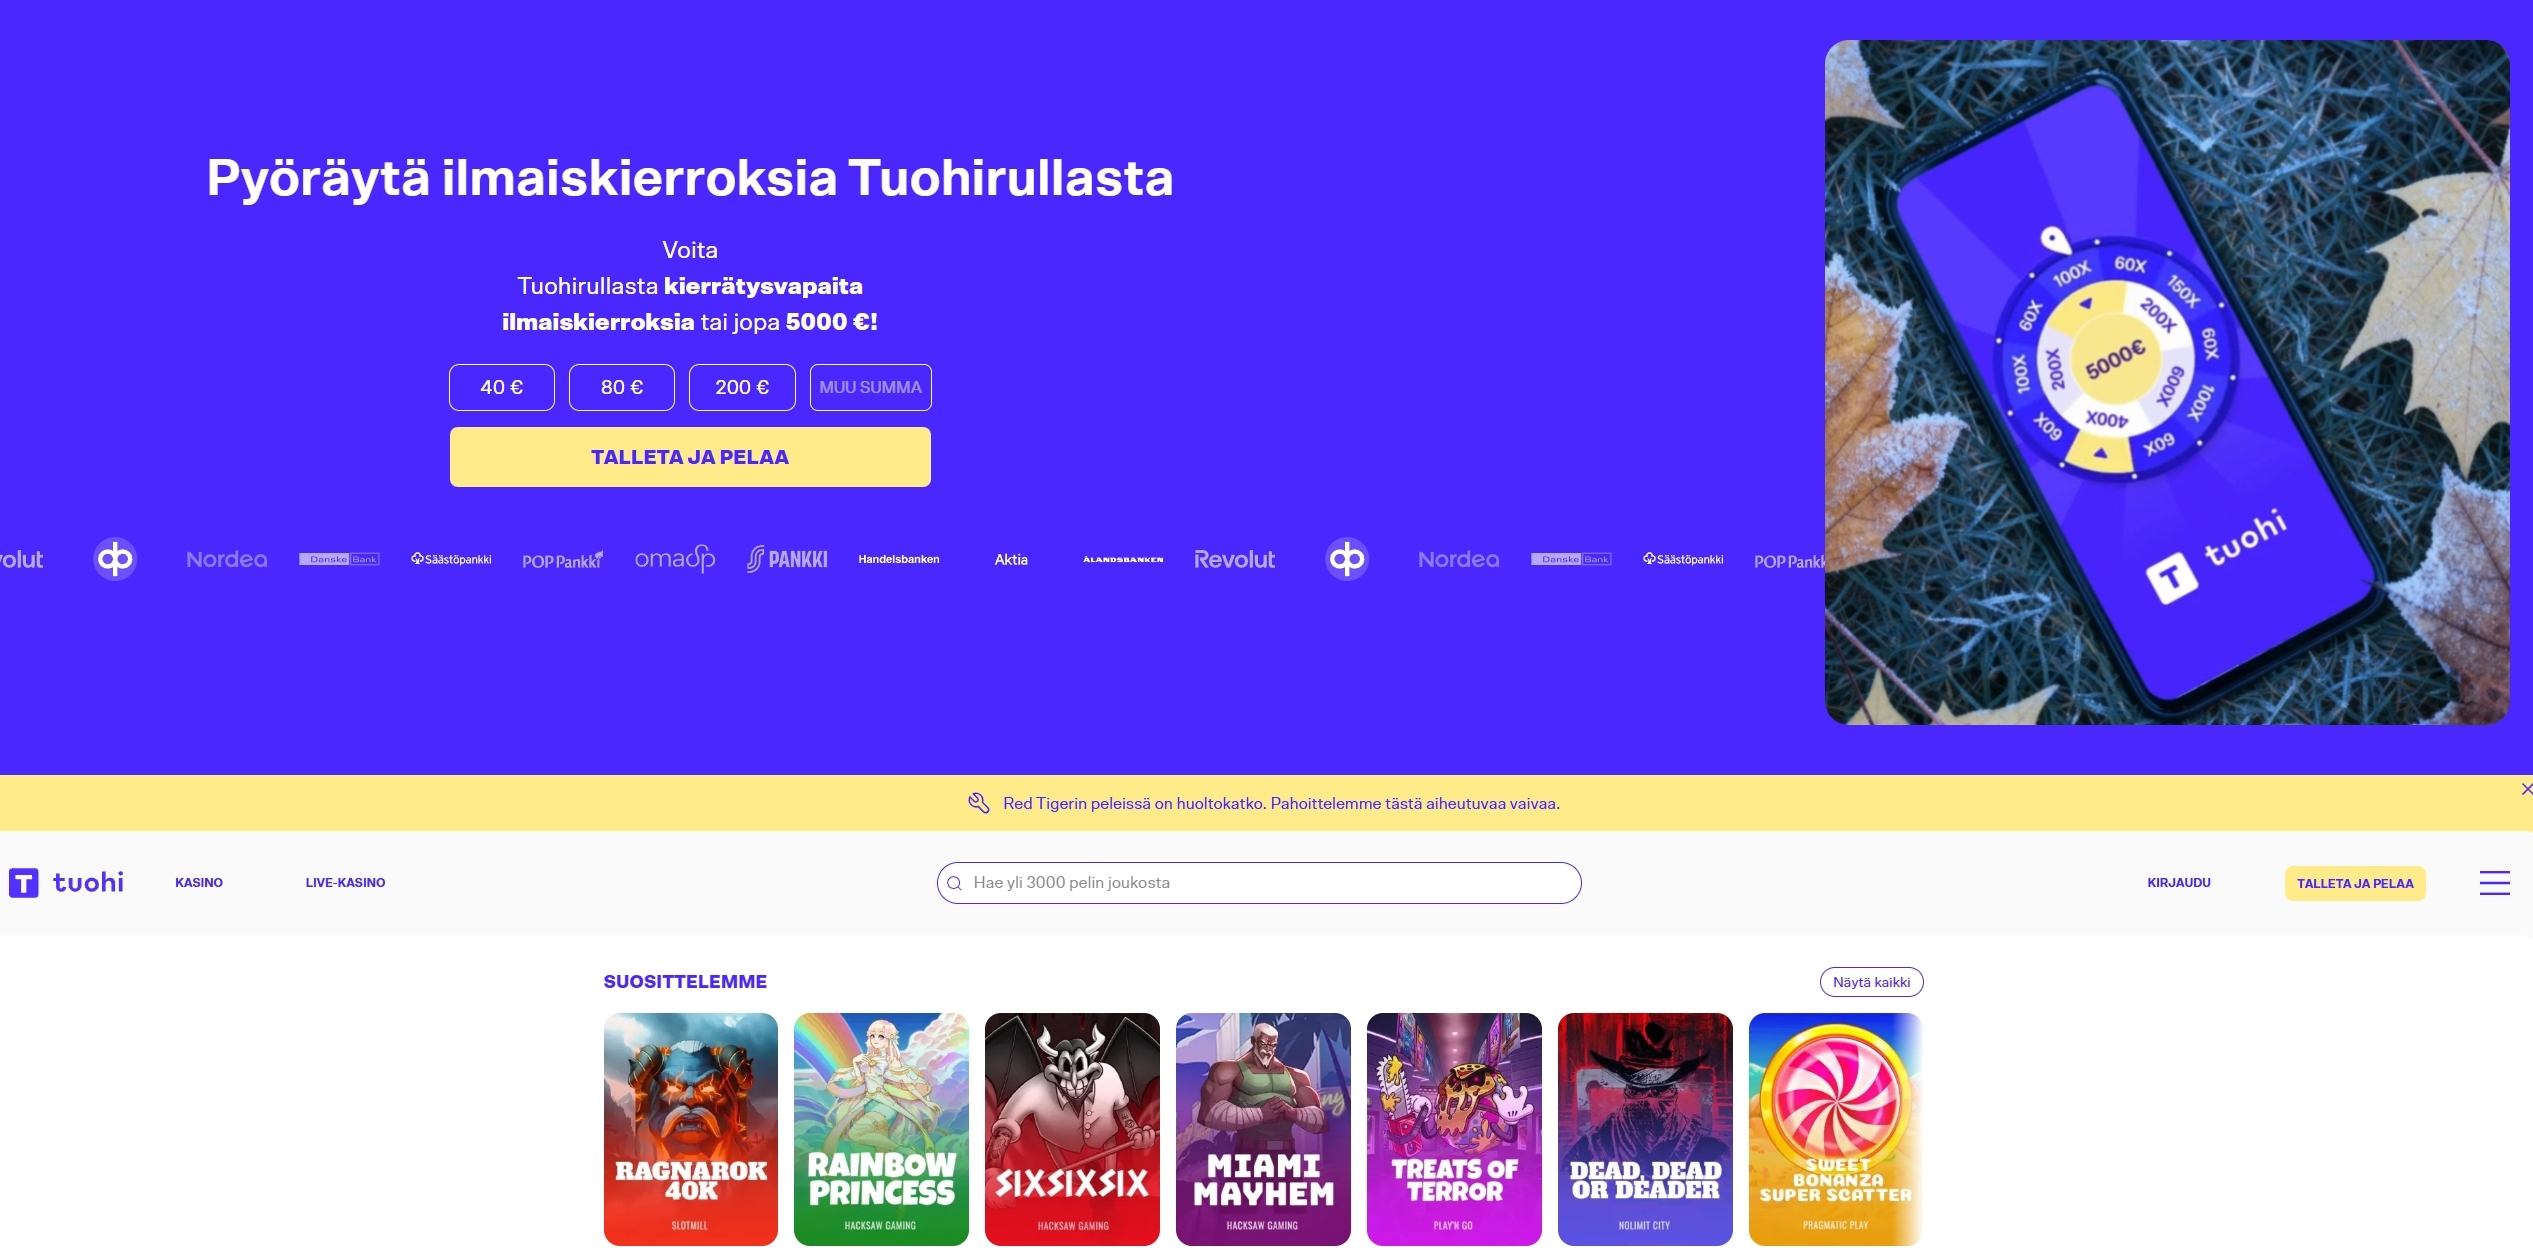Click the large TALLETA JA PELAA button

[690, 457]
